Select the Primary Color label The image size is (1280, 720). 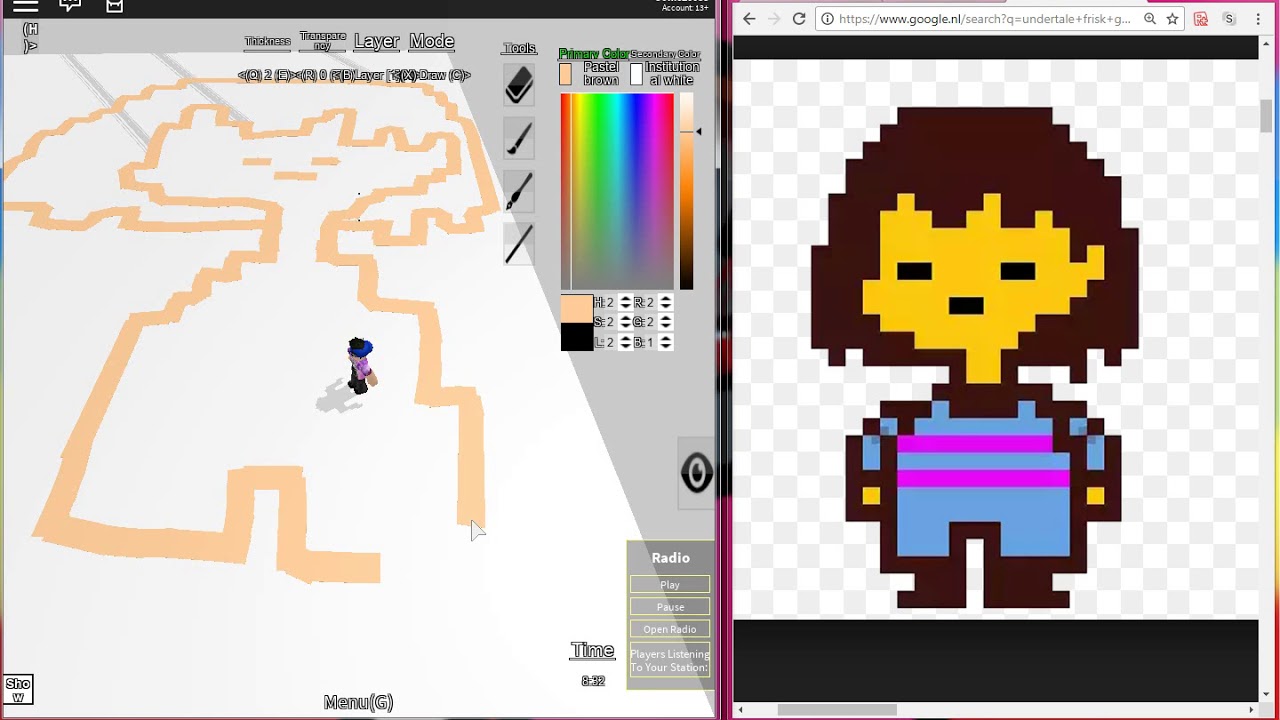(x=593, y=54)
